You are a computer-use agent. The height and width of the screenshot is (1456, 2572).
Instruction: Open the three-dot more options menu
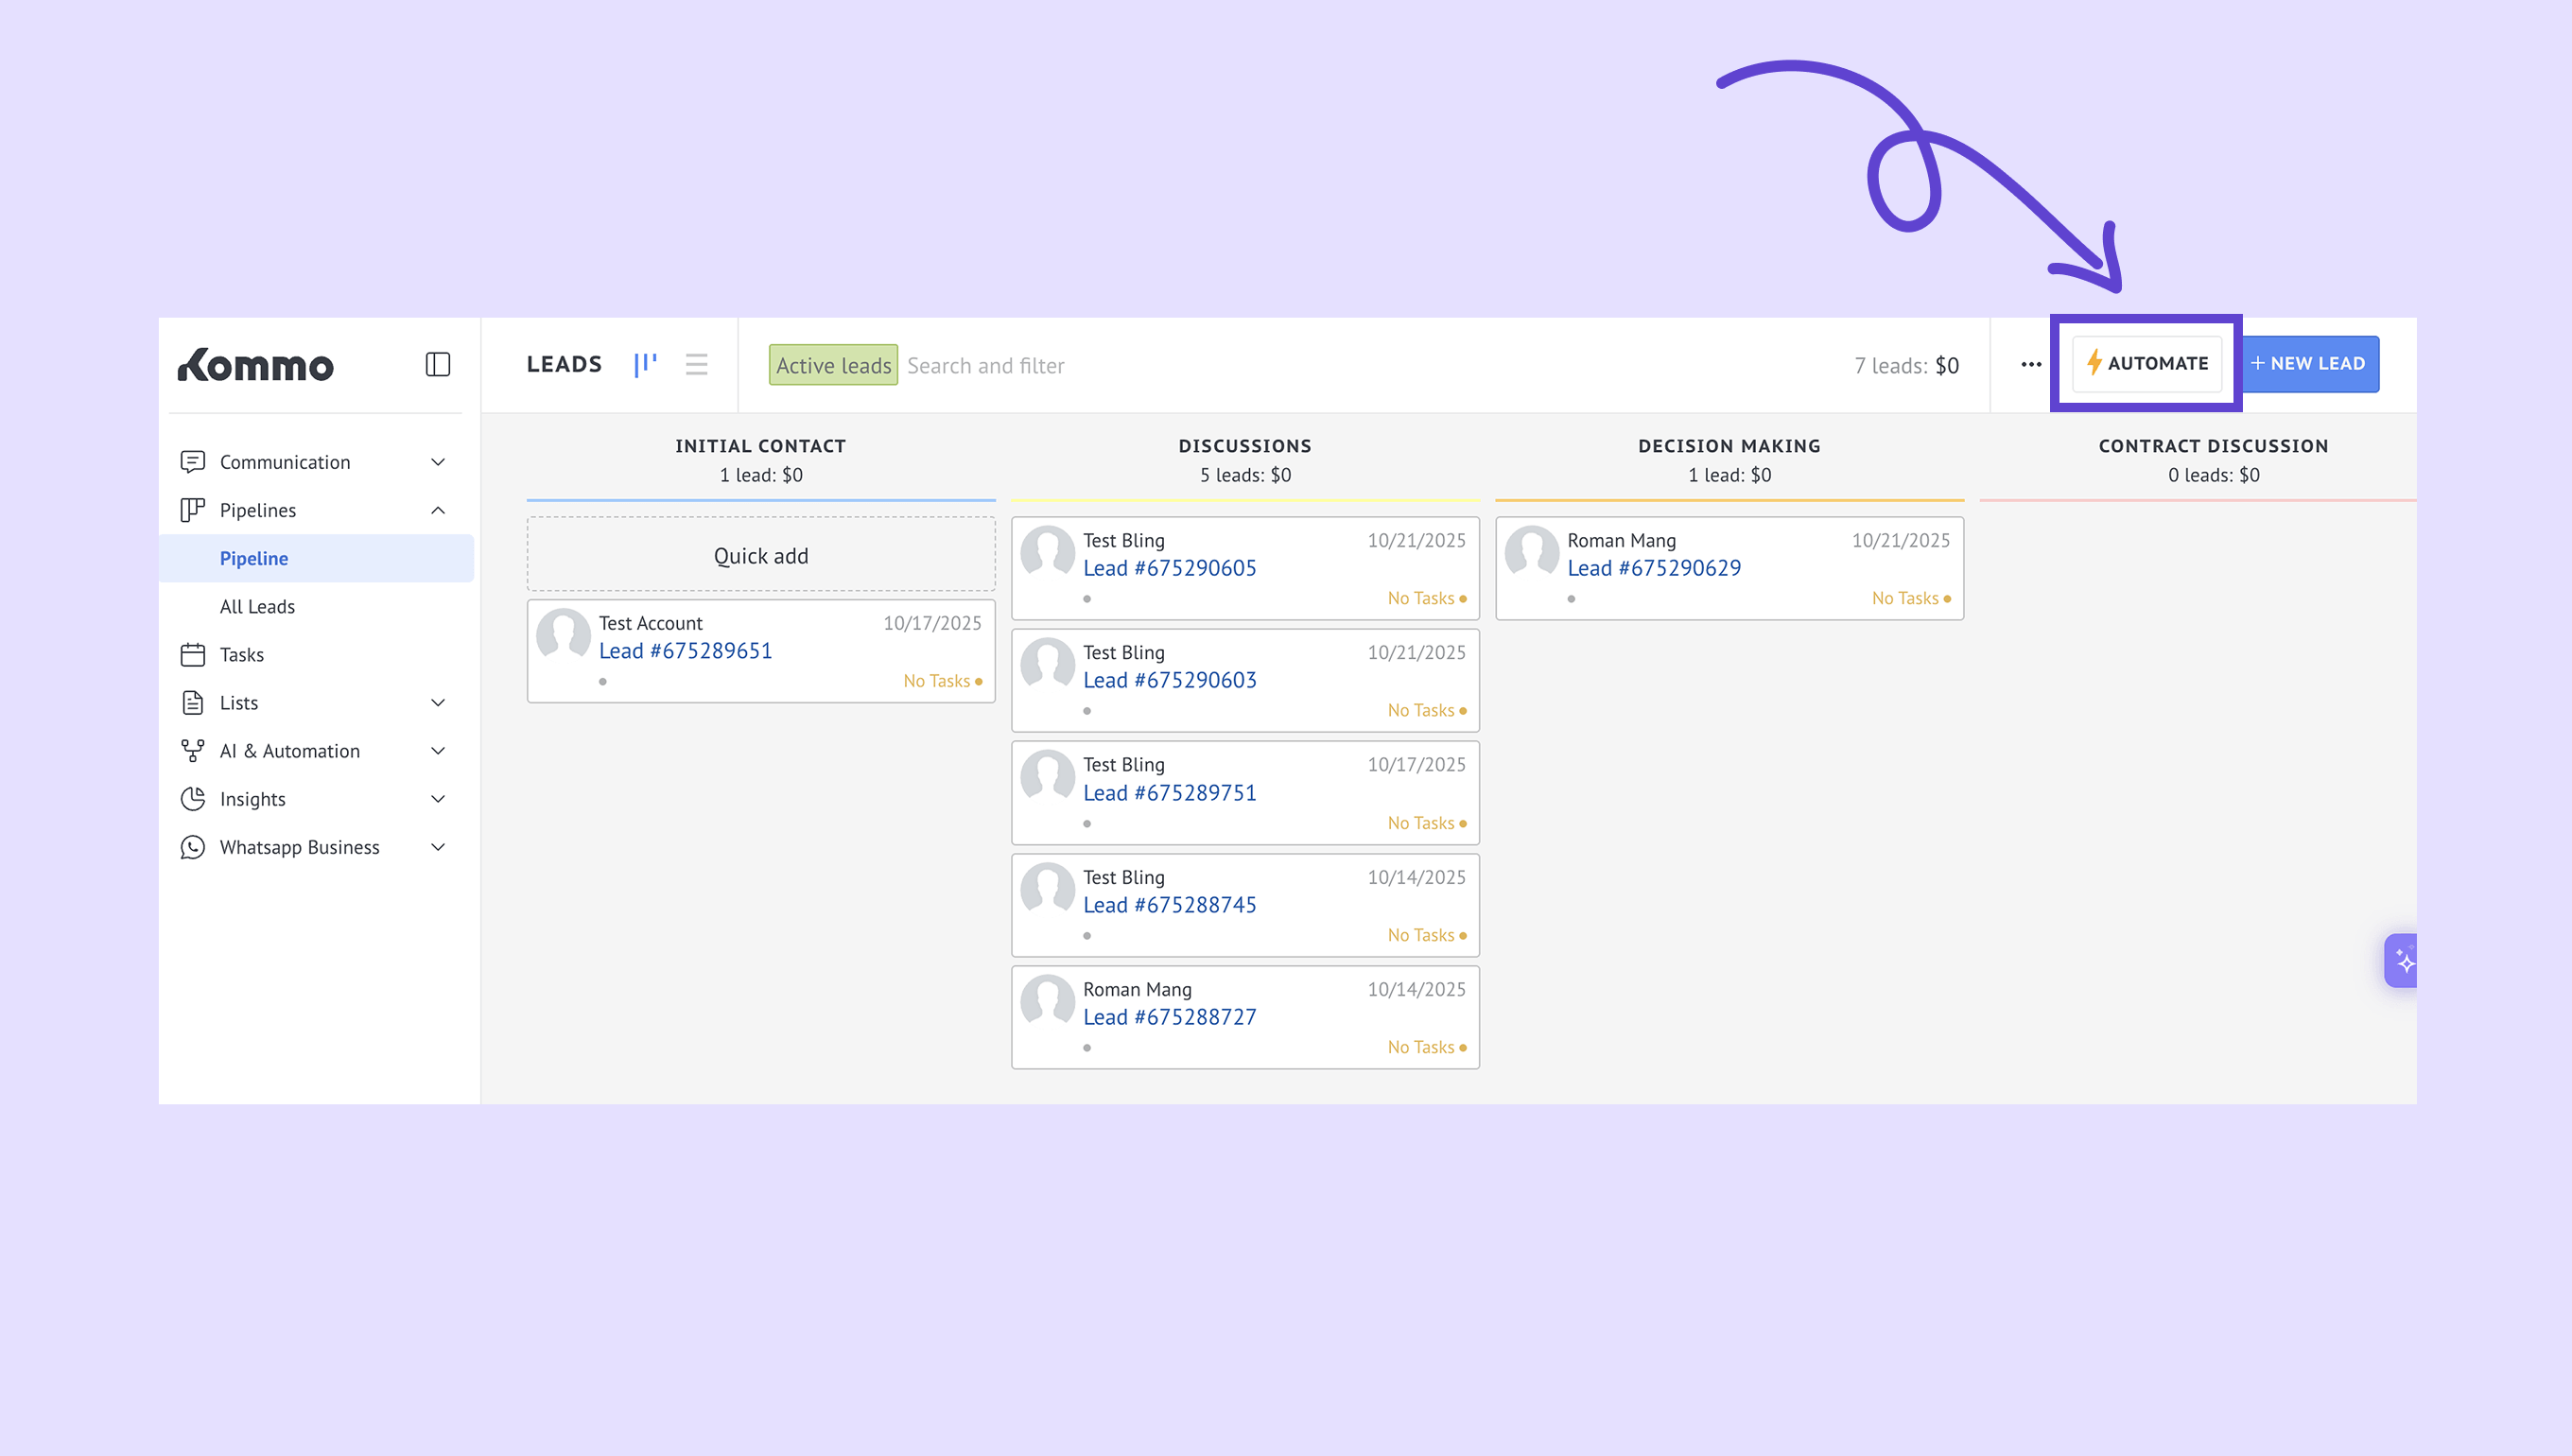tap(2030, 364)
